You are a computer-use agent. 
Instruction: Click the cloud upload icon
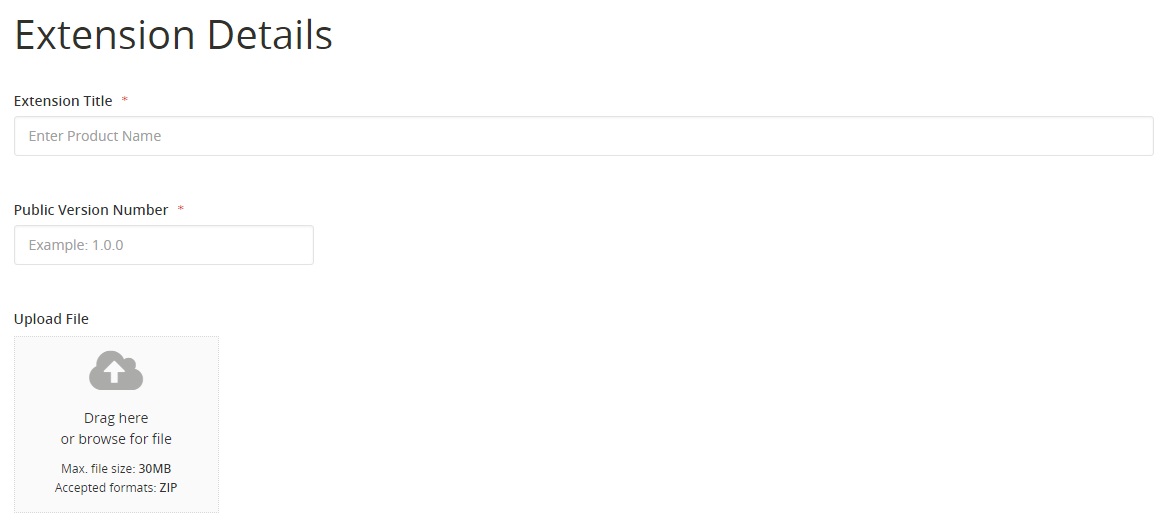coord(116,370)
